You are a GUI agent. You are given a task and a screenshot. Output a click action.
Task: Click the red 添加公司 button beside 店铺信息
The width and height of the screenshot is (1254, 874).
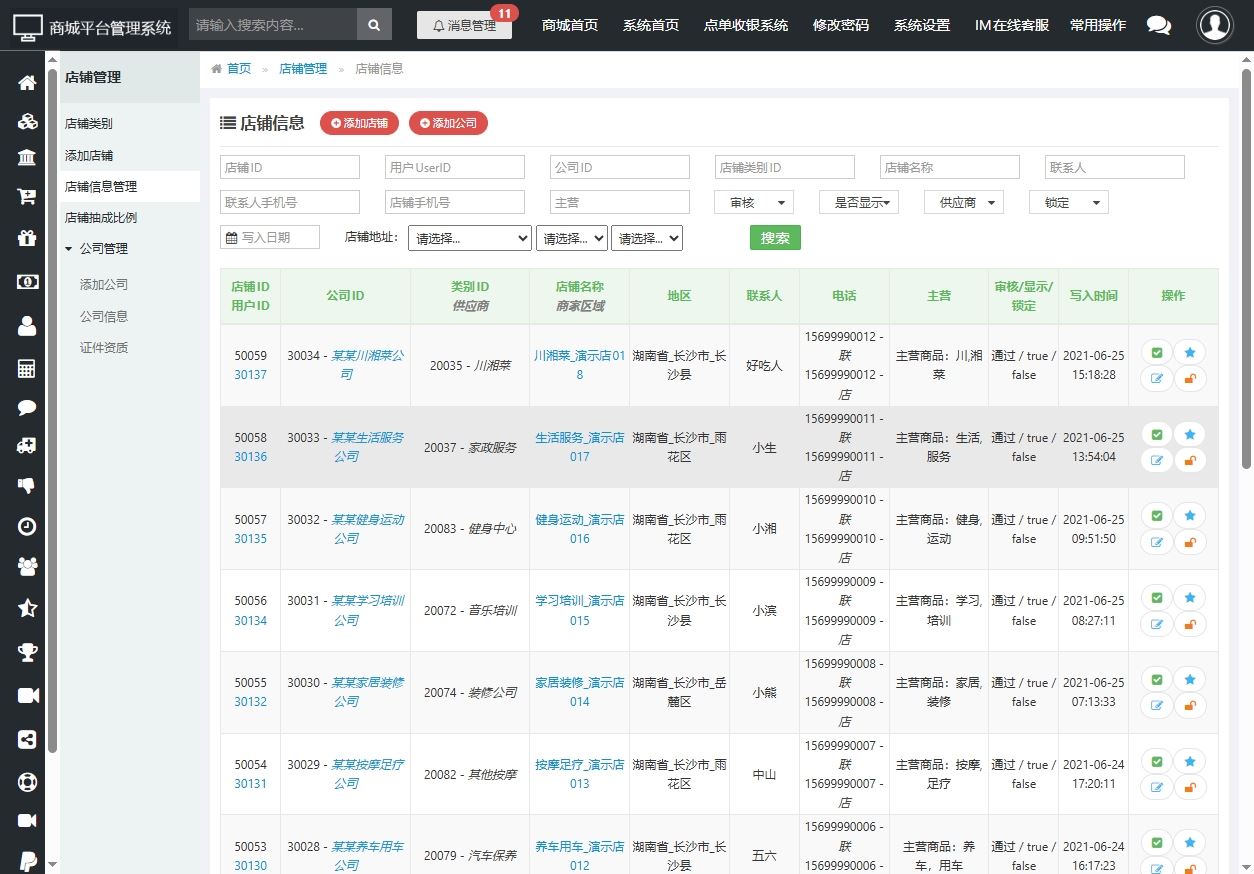[449, 123]
